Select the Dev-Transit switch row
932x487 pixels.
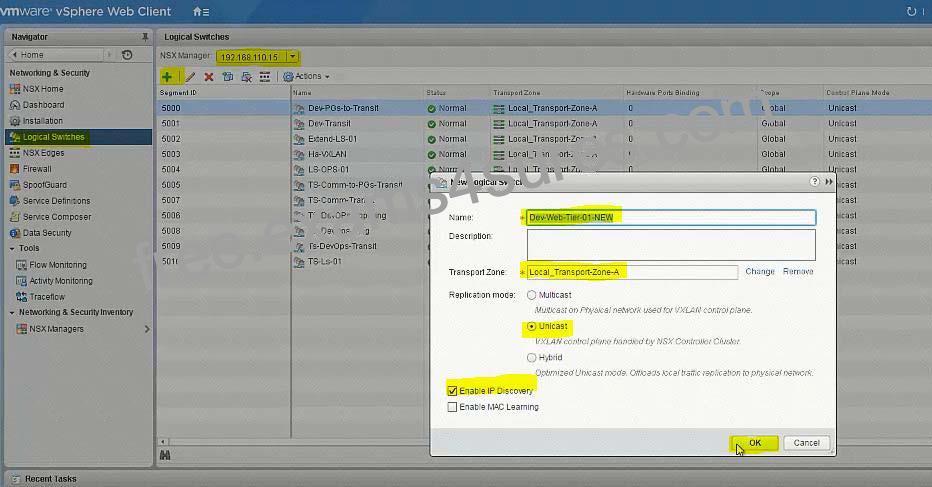[x=543, y=124]
